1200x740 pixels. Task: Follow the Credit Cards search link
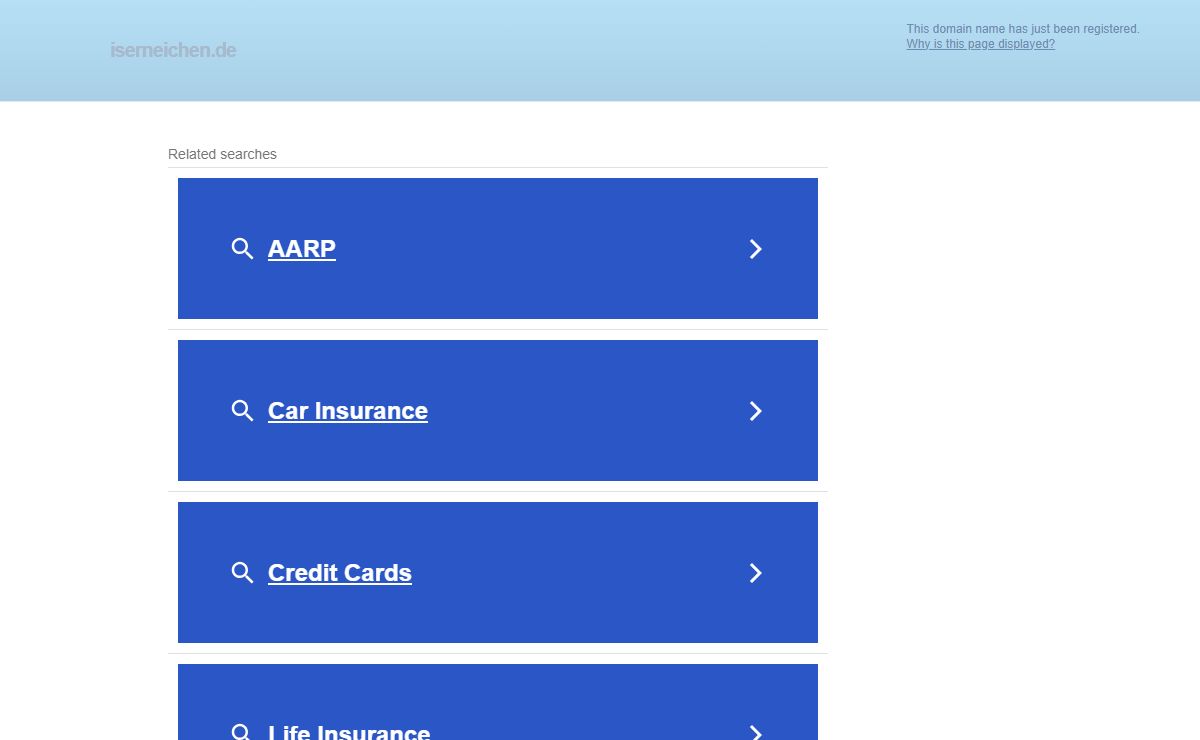click(340, 573)
